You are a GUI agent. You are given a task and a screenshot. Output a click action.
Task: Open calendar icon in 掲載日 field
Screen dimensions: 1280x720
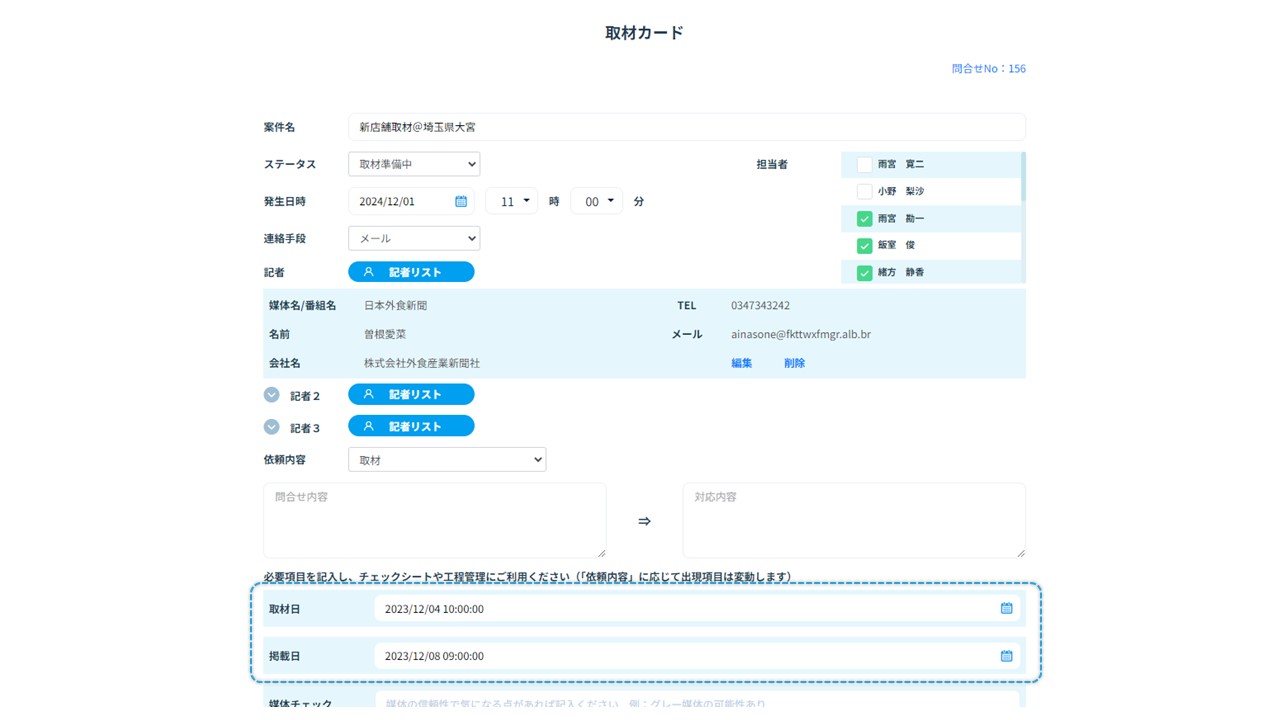point(1006,656)
